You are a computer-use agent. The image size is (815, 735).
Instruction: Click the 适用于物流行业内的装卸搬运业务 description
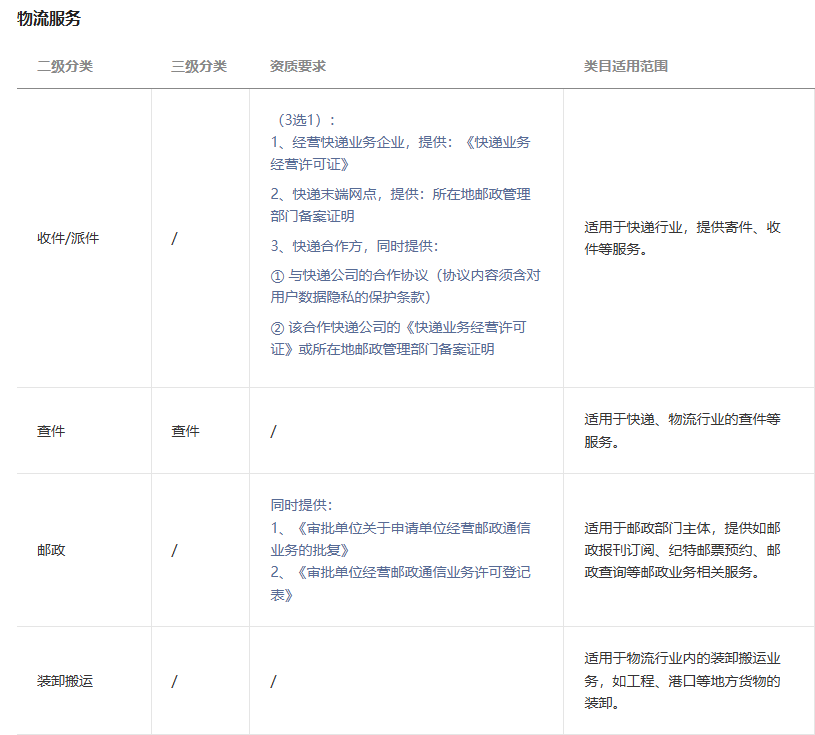(x=682, y=681)
